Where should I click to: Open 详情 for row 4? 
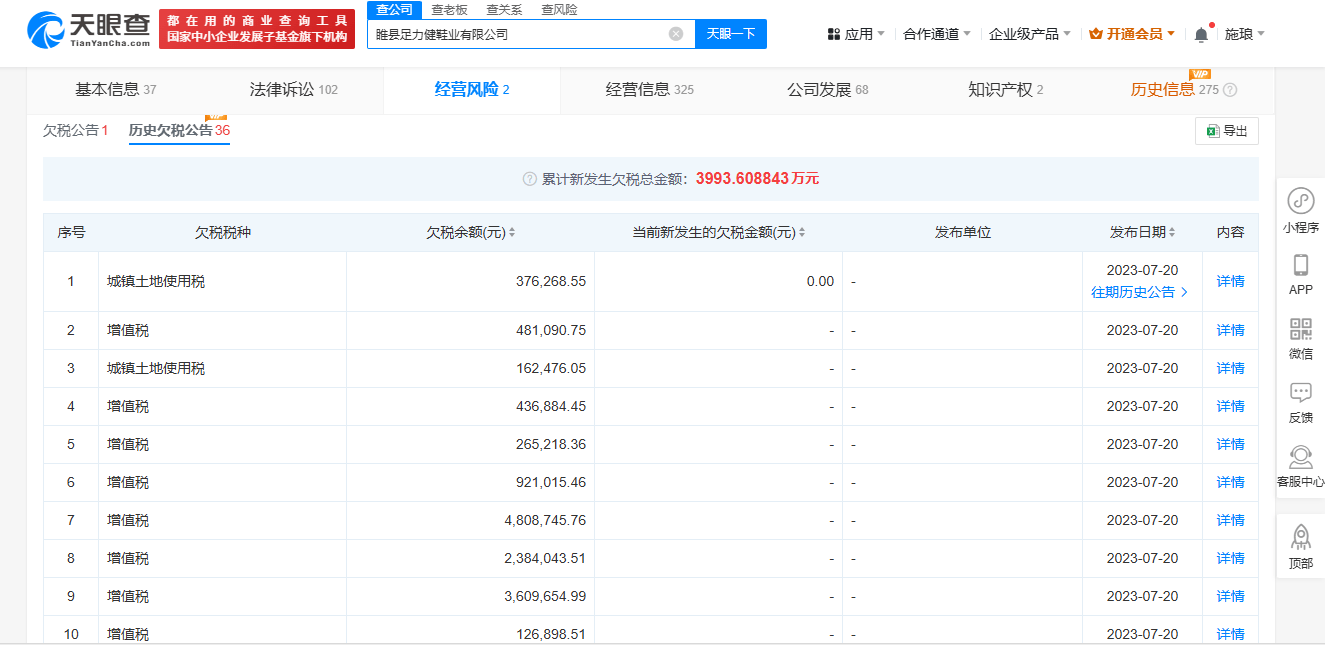tap(1230, 406)
